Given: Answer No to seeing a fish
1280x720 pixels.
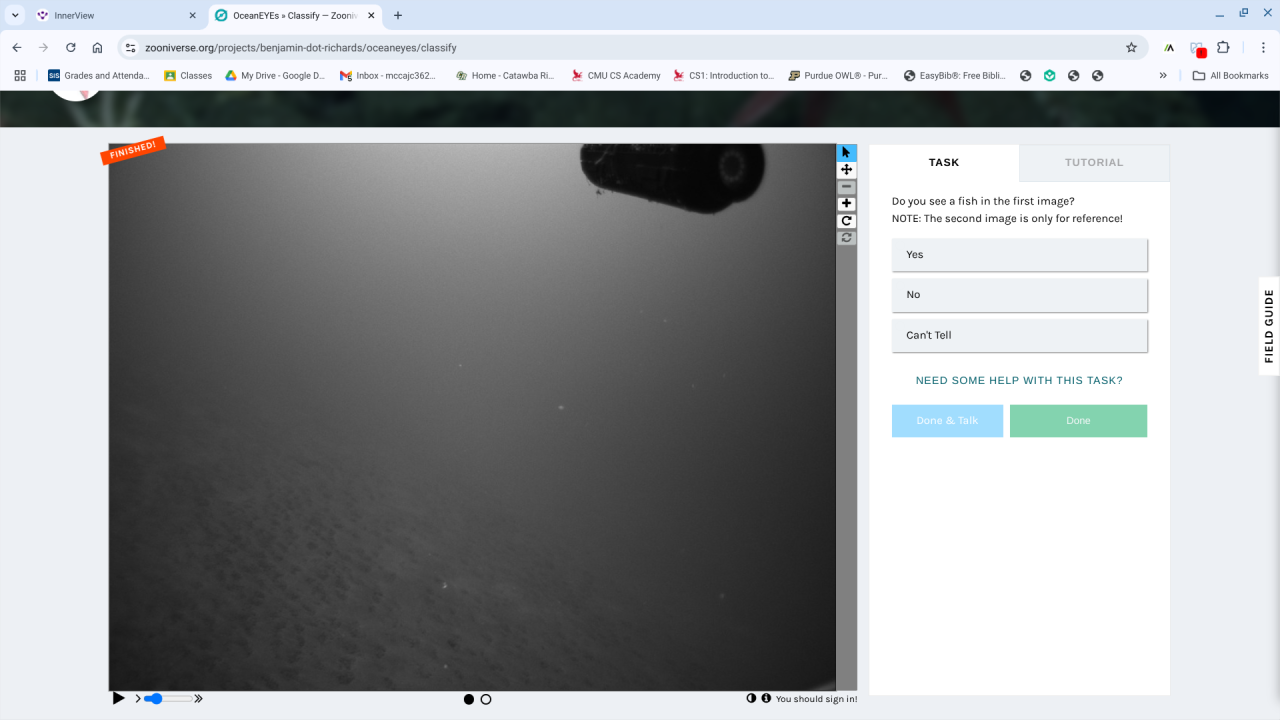Looking at the screenshot, I should pyautogui.click(x=1019, y=295).
